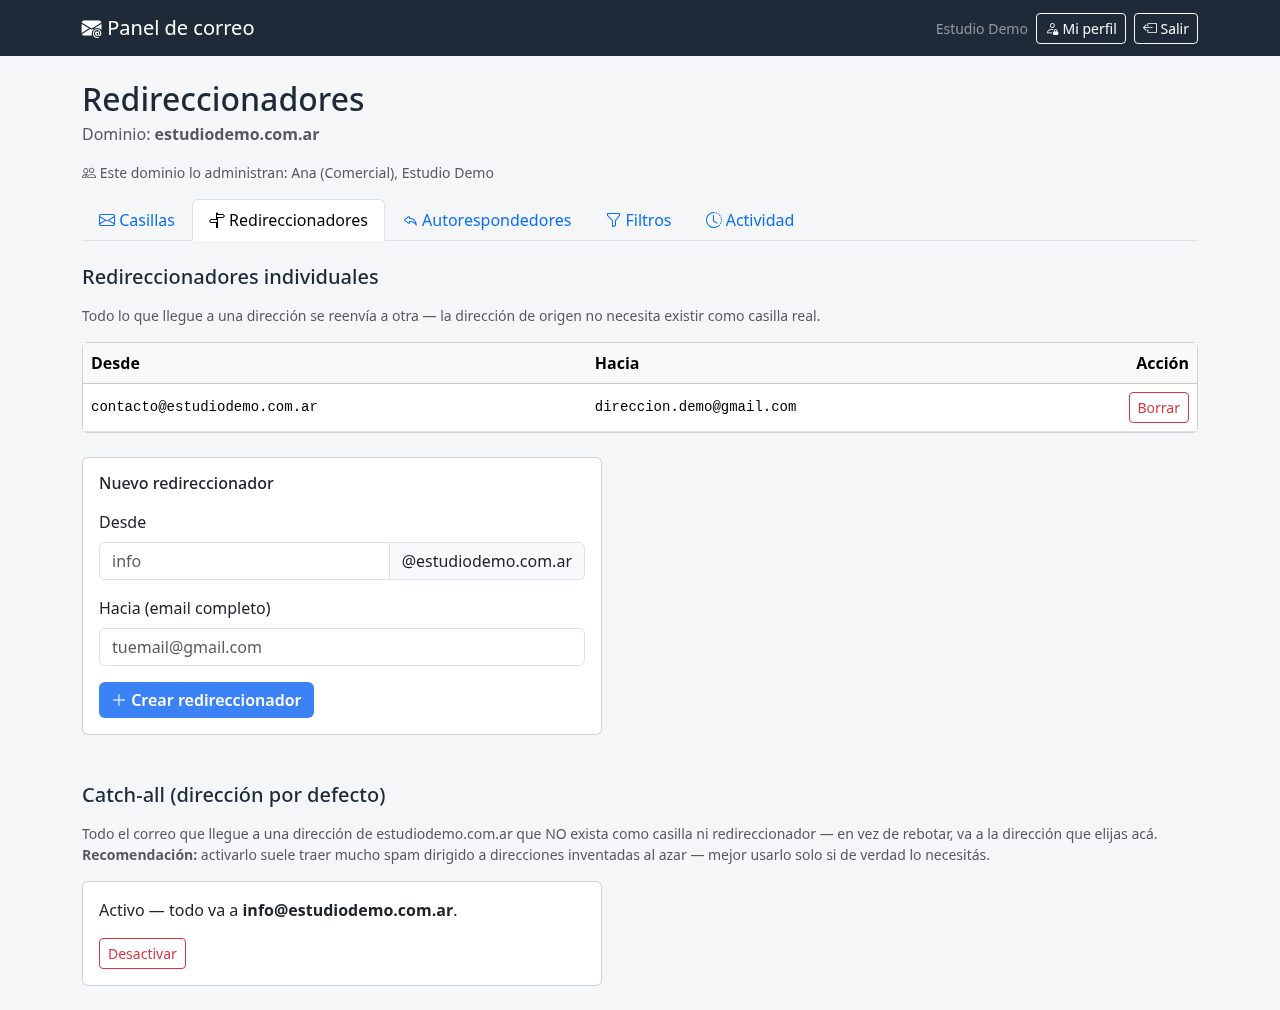Click the clock icon on the Actividad tab
The image size is (1280, 1010).
(x=714, y=220)
